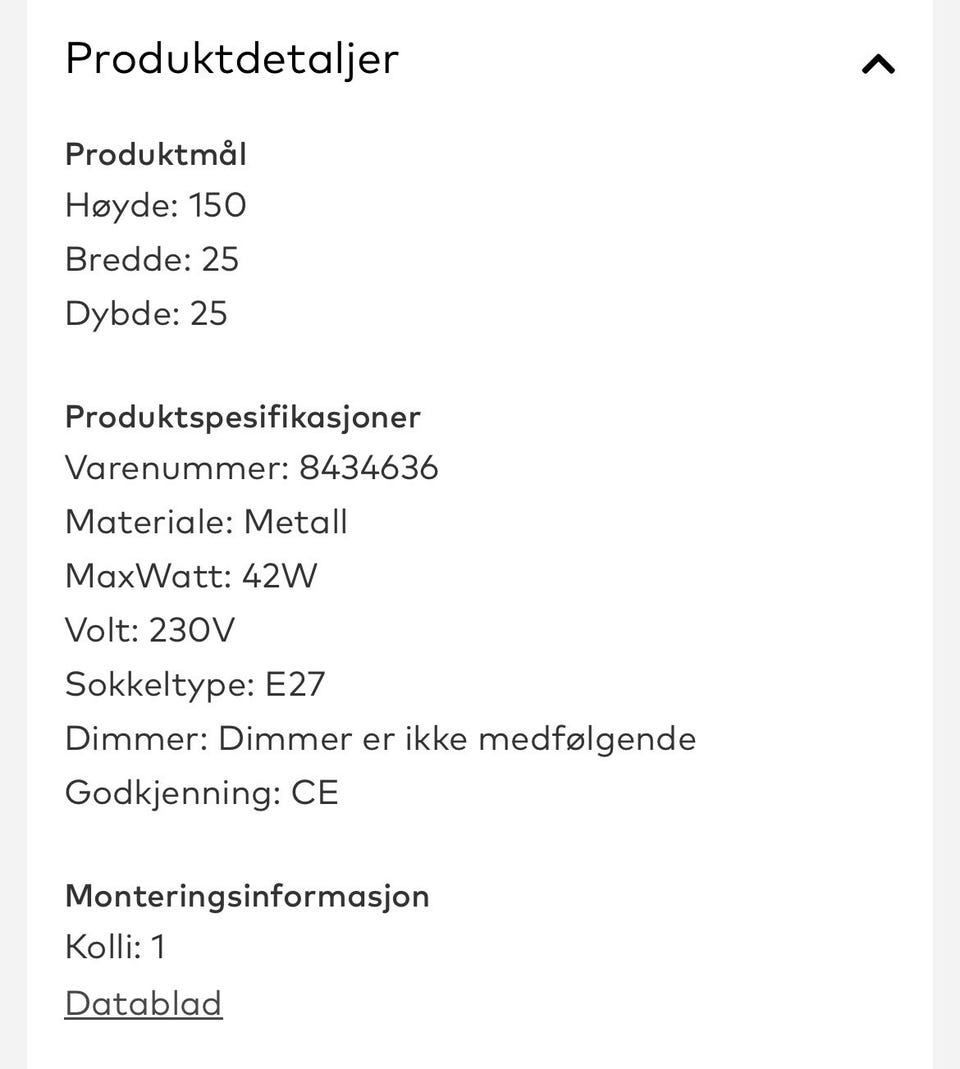Click the Sokkeltype: E27 line
960x1069 pixels.
195,684
